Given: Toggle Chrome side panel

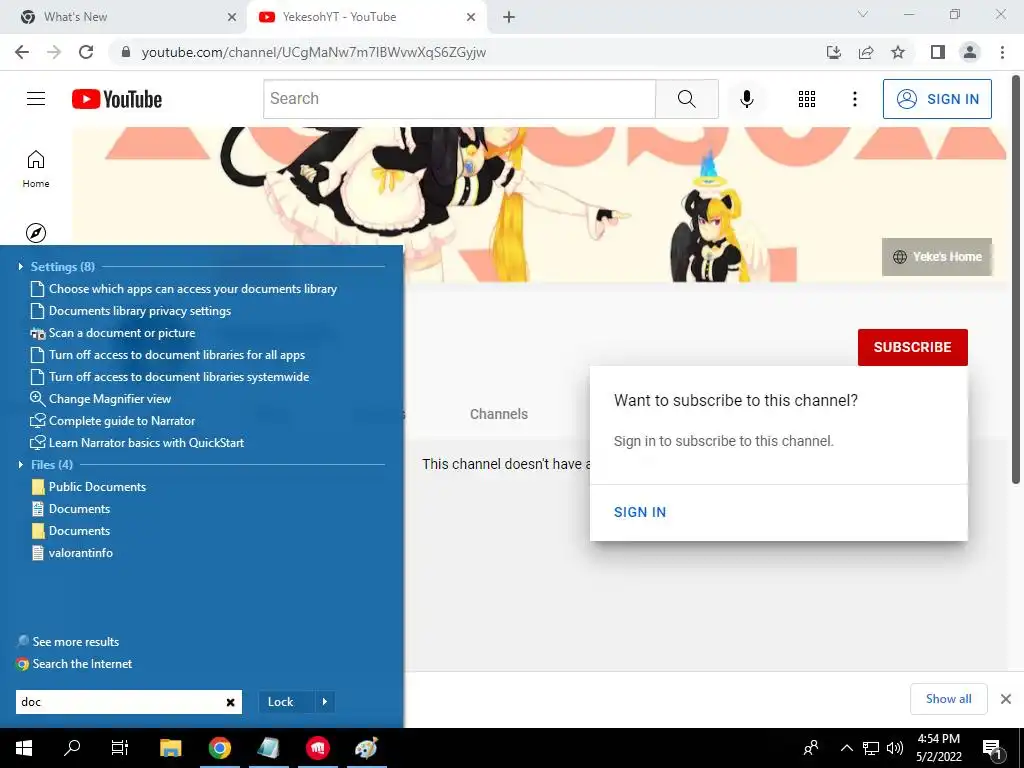Looking at the screenshot, I should tap(938, 52).
